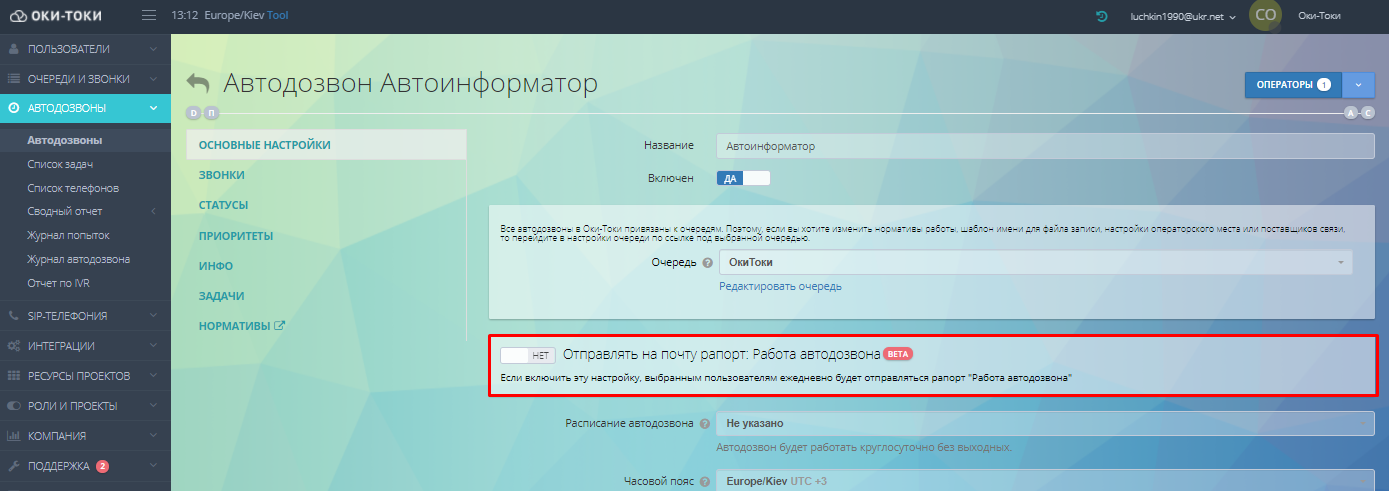
Task: Click the help icon next to Часовой пояс
Action: pos(706,481)
